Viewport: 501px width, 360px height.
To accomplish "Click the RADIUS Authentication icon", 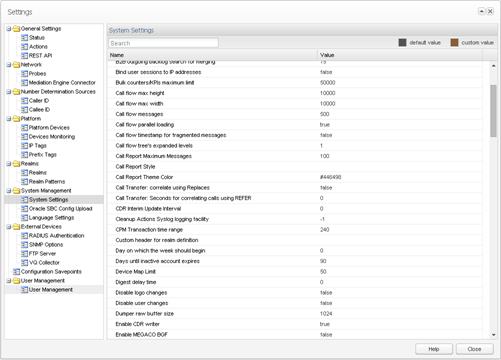I will tap(24, 236).
